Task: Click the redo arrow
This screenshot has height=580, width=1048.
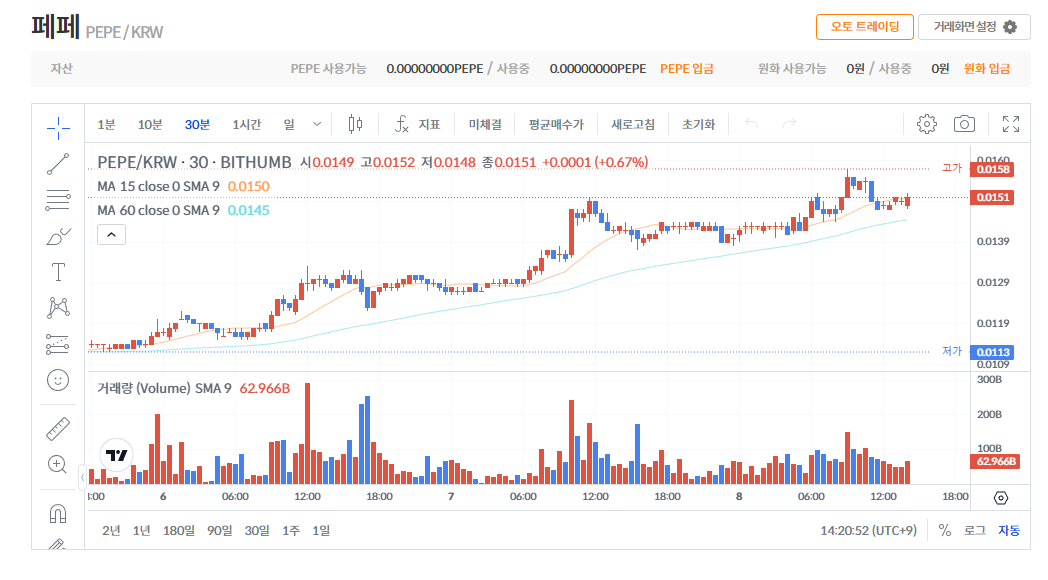Action: point(789,124)
